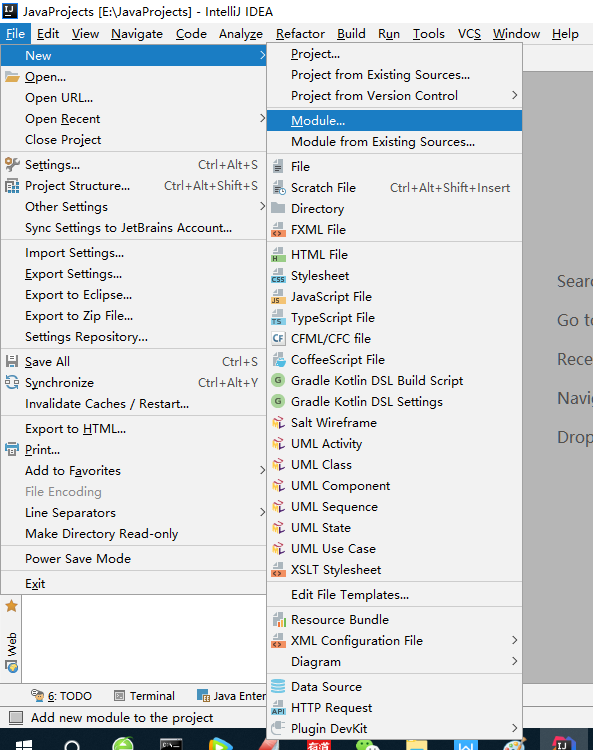593x750 pixels.
Task: Choose Project... in New submenu
Action: click(394, 54)
